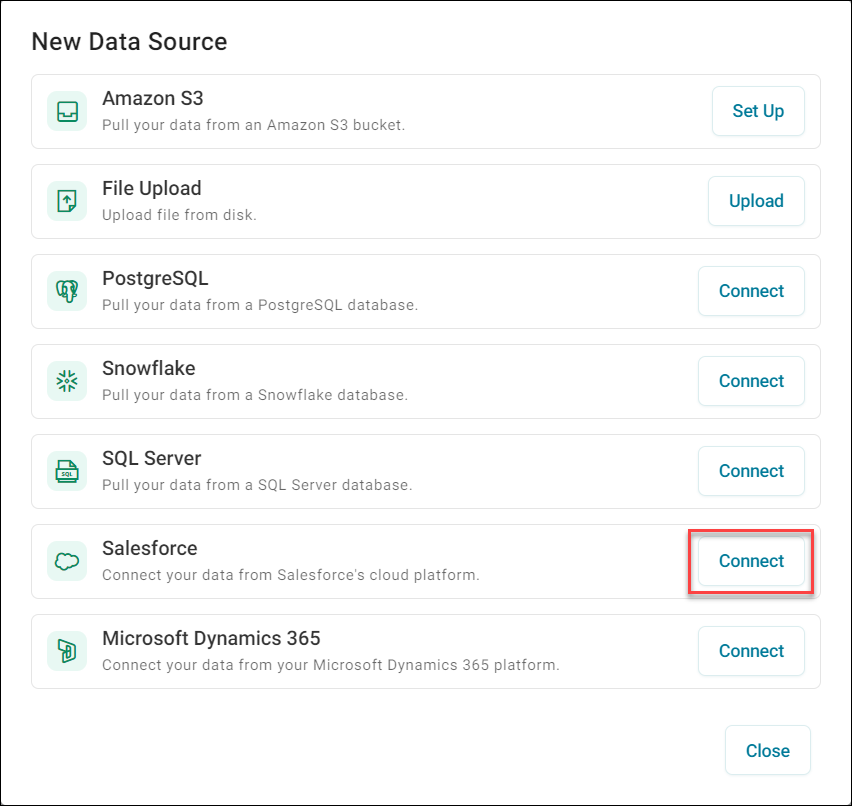Click the Amazon S3 bucket icon
This screenshot has height=806, width=852.
pyautogui.click(x=67, y=111)
